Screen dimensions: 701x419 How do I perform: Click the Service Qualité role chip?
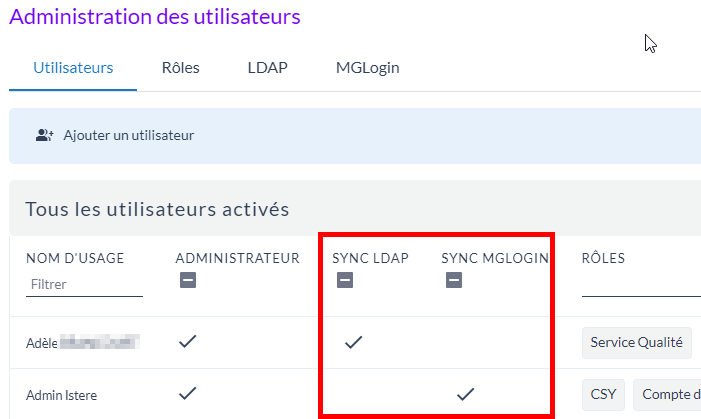[x=637, y=342]
